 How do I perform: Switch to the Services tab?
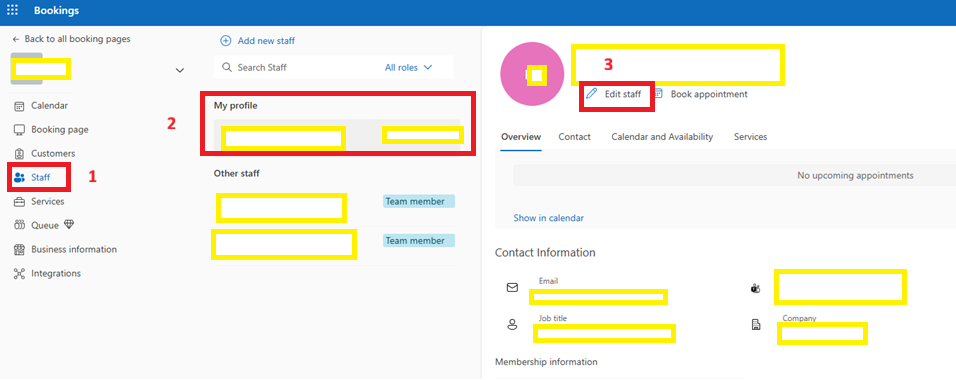tap(751, 137)
